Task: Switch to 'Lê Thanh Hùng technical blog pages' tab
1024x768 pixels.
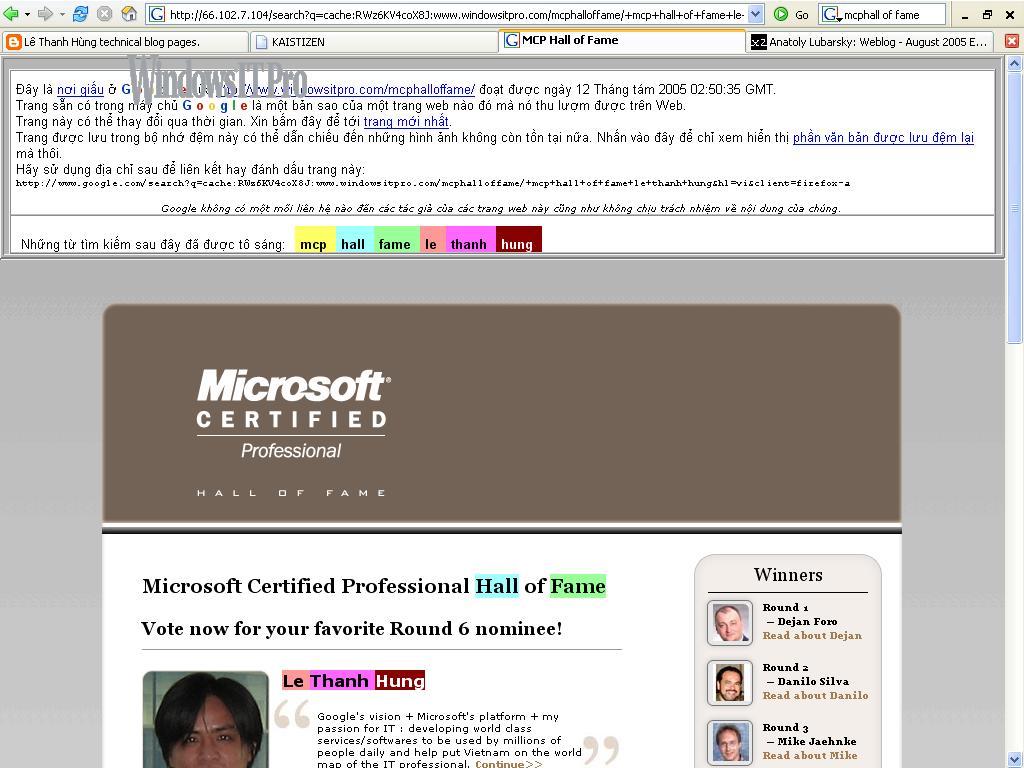Action: [x=125, y=42]
